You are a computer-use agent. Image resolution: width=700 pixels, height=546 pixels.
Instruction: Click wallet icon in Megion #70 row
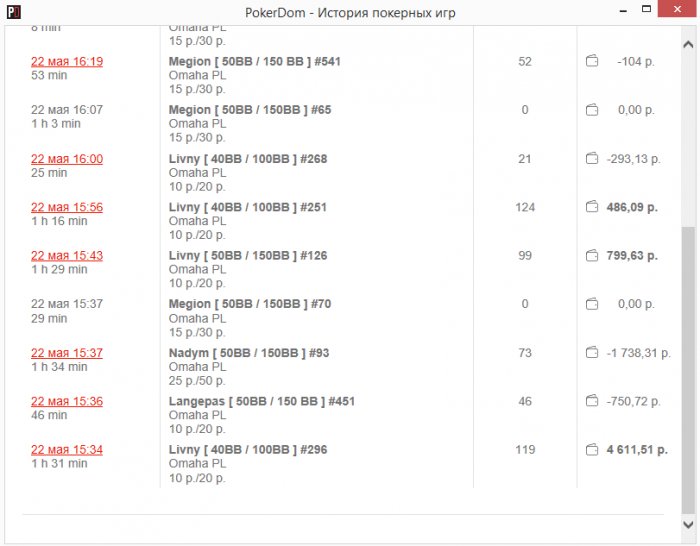pos(592,304)
